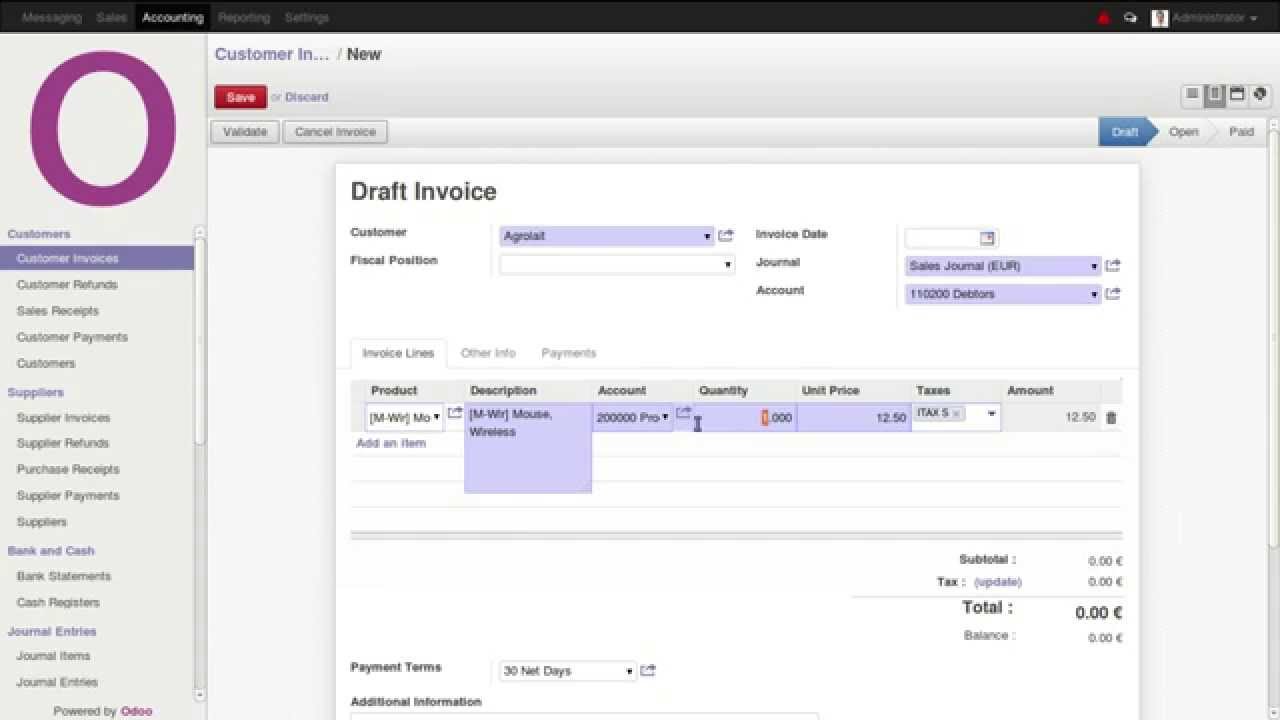Select the Draft status stage
Viewport: 1280px width, 720px height.
click(1125, 132)
